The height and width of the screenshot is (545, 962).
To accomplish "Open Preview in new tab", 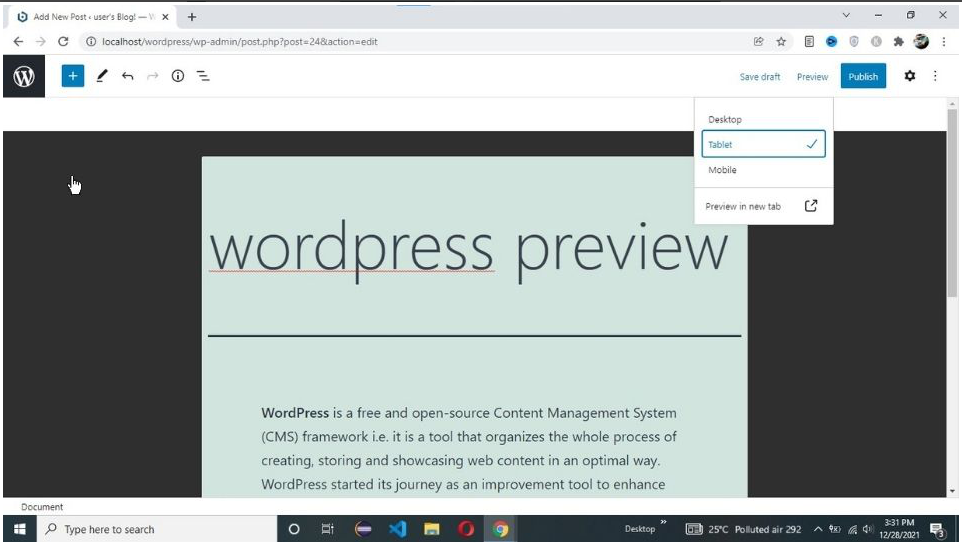I will (x=763, y=206).
